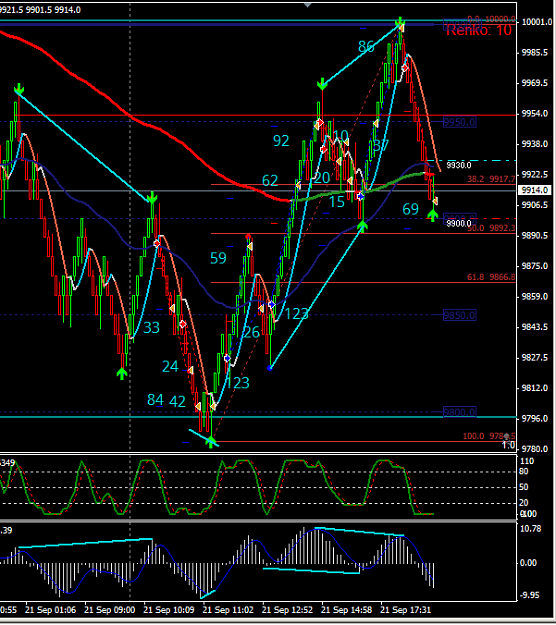Click the 9954.0 price axis label
The height and width of the screenshot is (625, 556).
click(534, 114)
